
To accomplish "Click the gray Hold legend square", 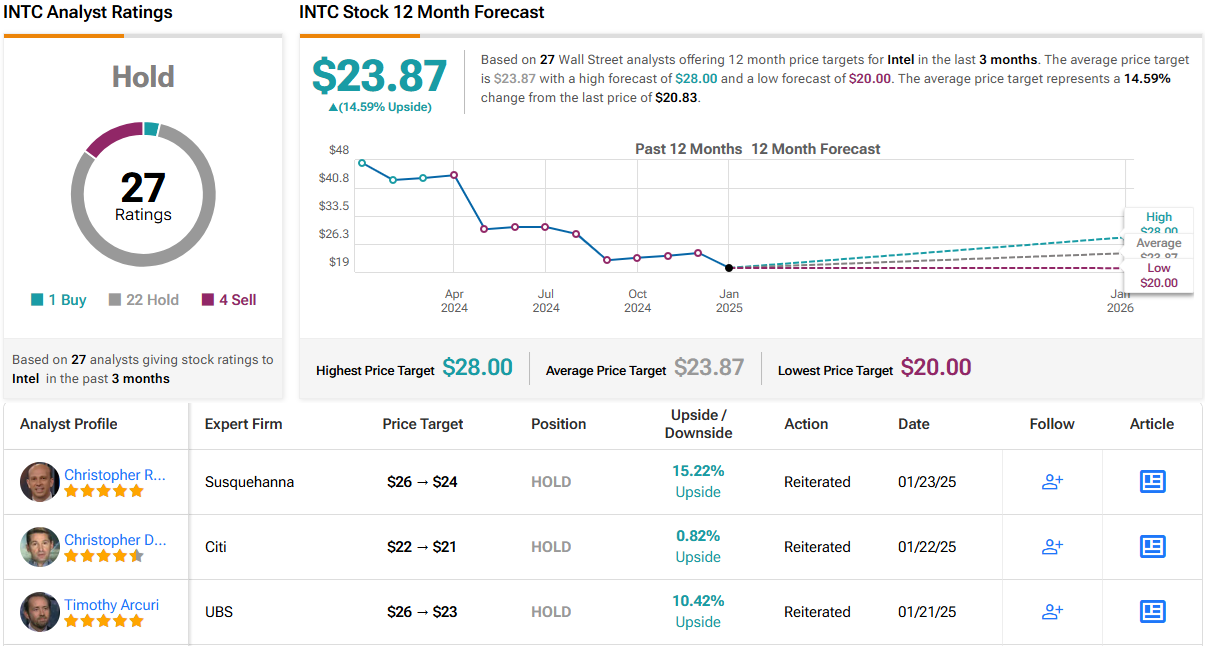I will point(115,300).
